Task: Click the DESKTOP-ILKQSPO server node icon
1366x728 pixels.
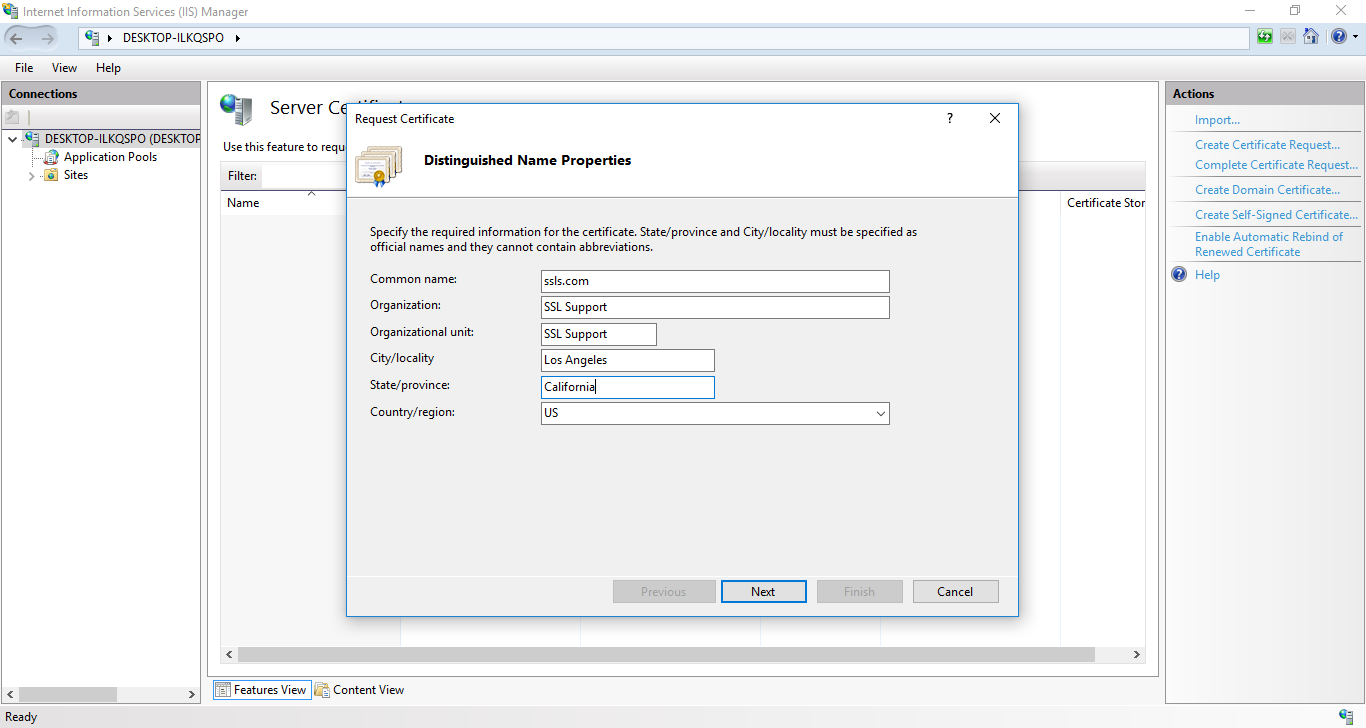Action: 32,139
